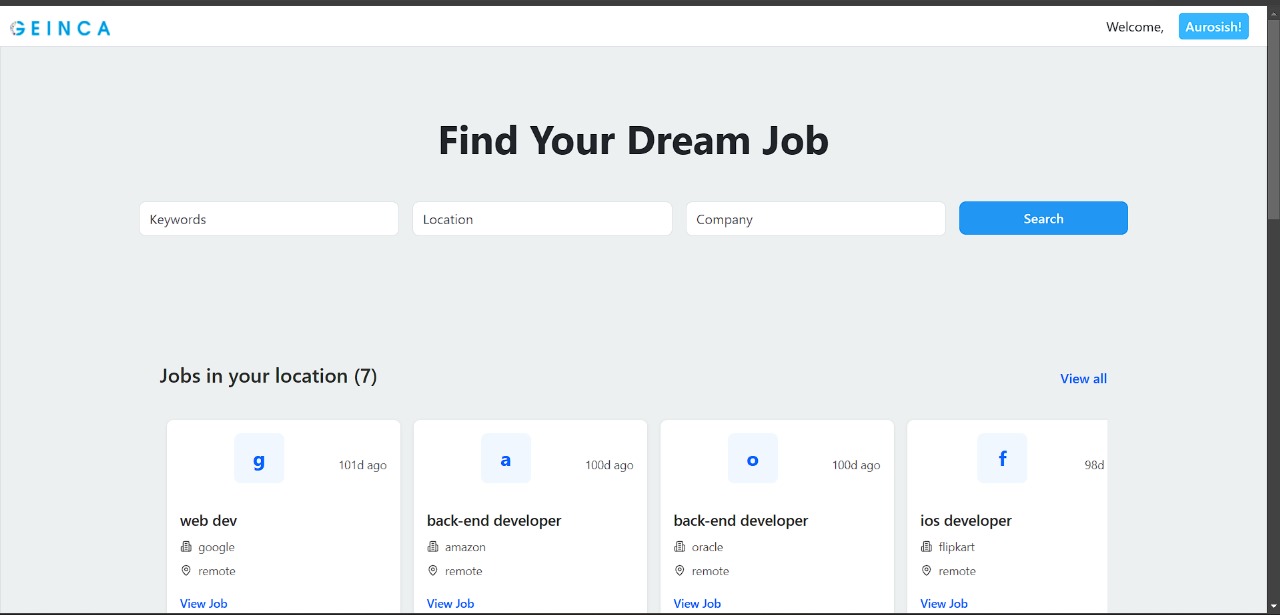Open the Aurosish! user button
This screenshot has width=1280, height=615.
[x=1214, y=27]
